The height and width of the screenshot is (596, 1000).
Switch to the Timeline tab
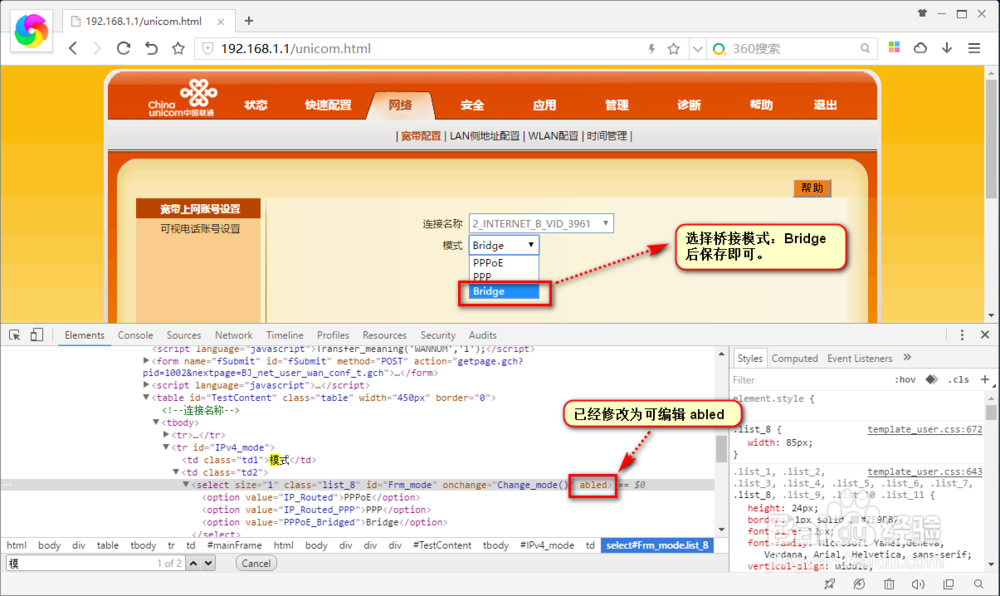[284, 335]
